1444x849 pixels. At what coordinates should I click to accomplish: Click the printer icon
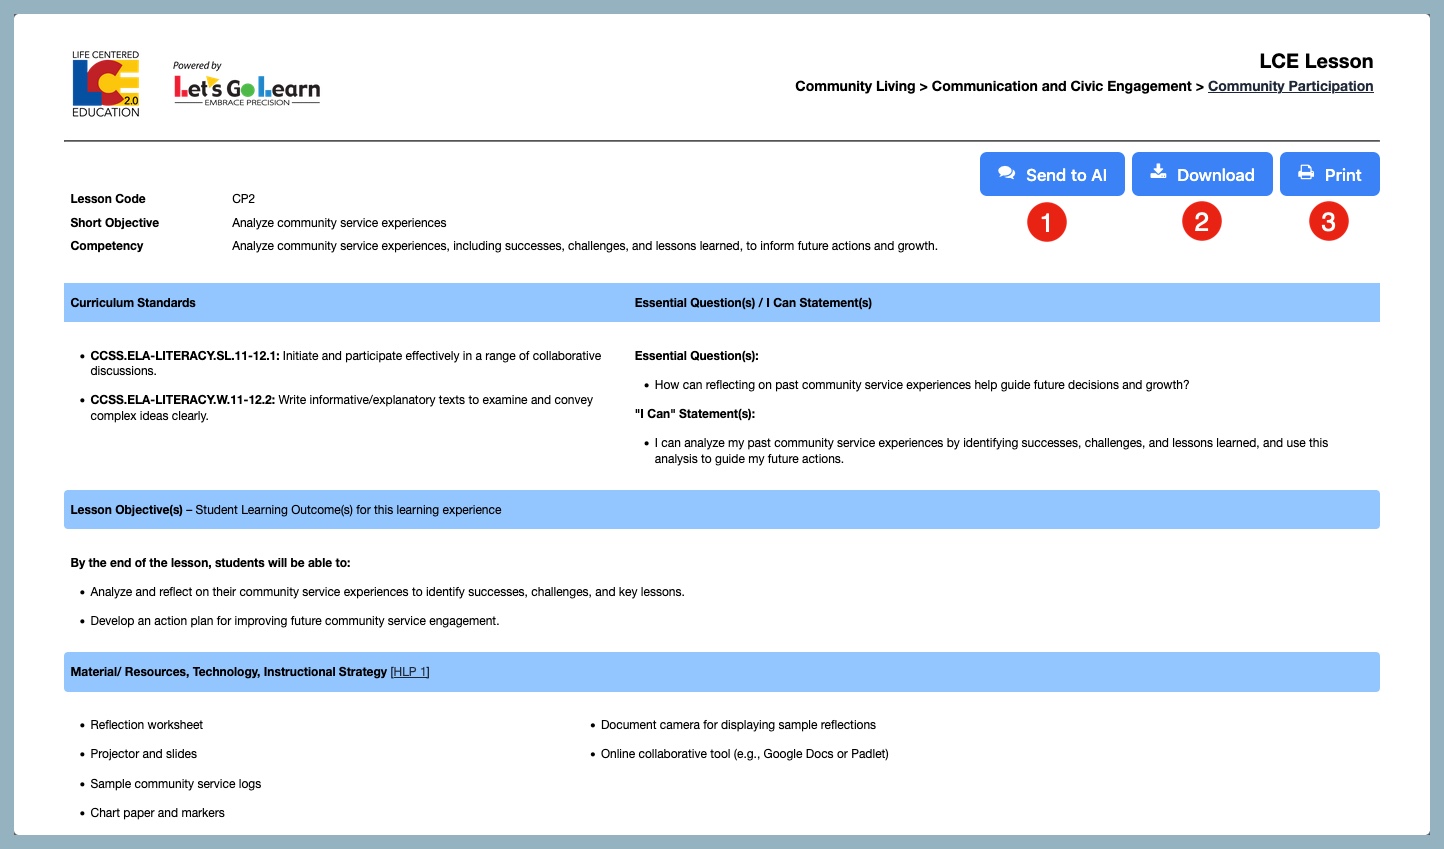[x=1306, y=173]
